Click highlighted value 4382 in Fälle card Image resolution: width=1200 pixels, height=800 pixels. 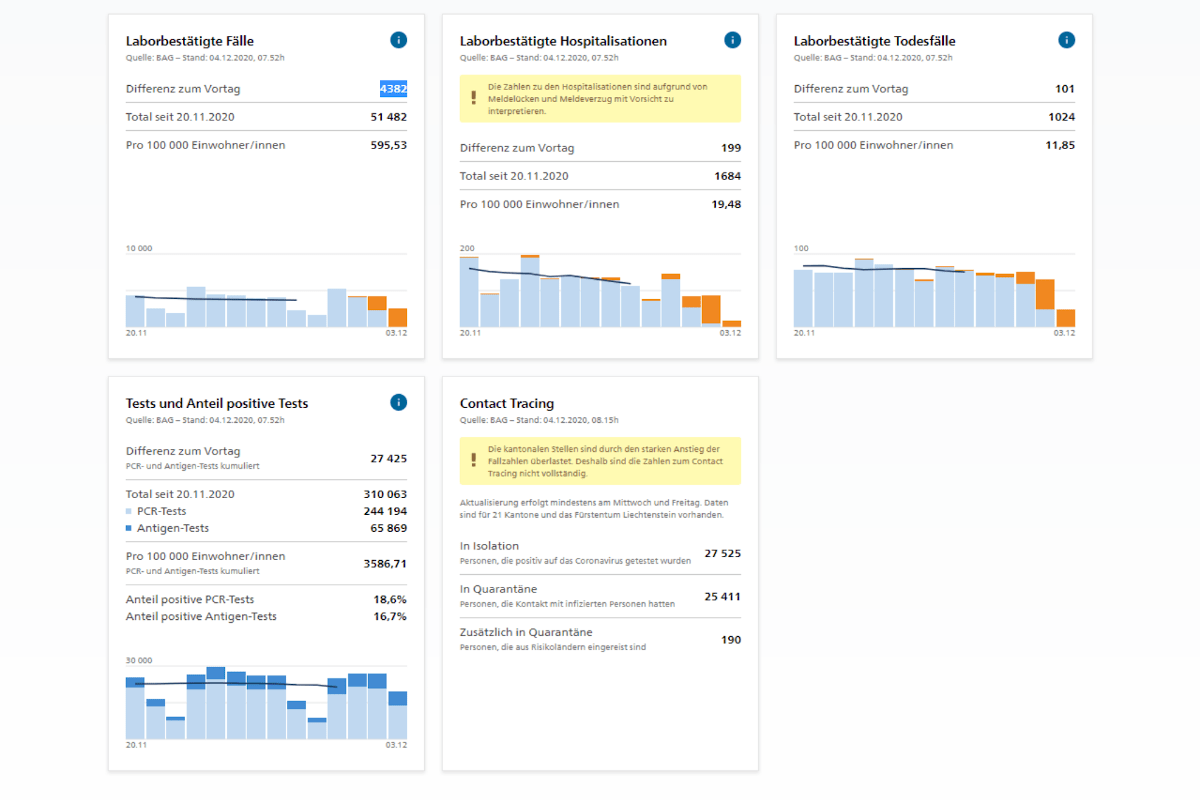(393, 89)
